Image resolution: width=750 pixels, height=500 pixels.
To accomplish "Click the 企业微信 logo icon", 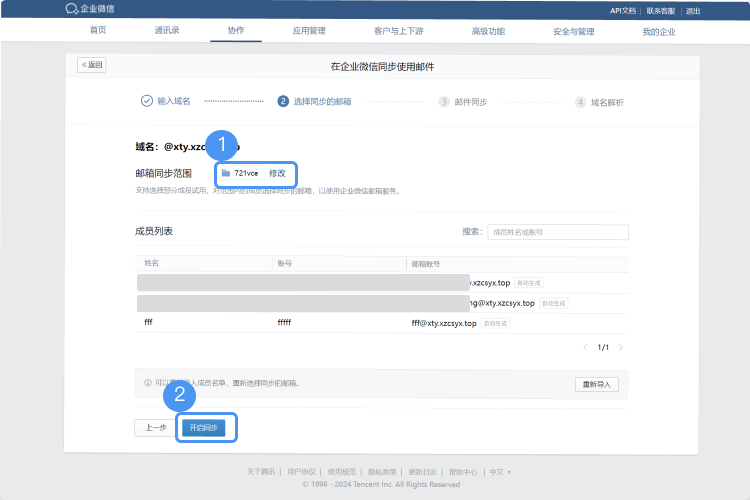I will tap(70, 9).
